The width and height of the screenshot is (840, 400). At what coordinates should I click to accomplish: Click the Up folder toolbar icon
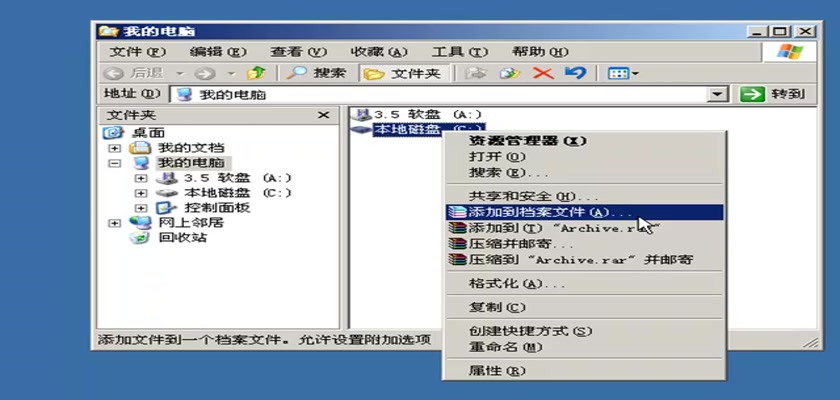(x=256, y=73)
